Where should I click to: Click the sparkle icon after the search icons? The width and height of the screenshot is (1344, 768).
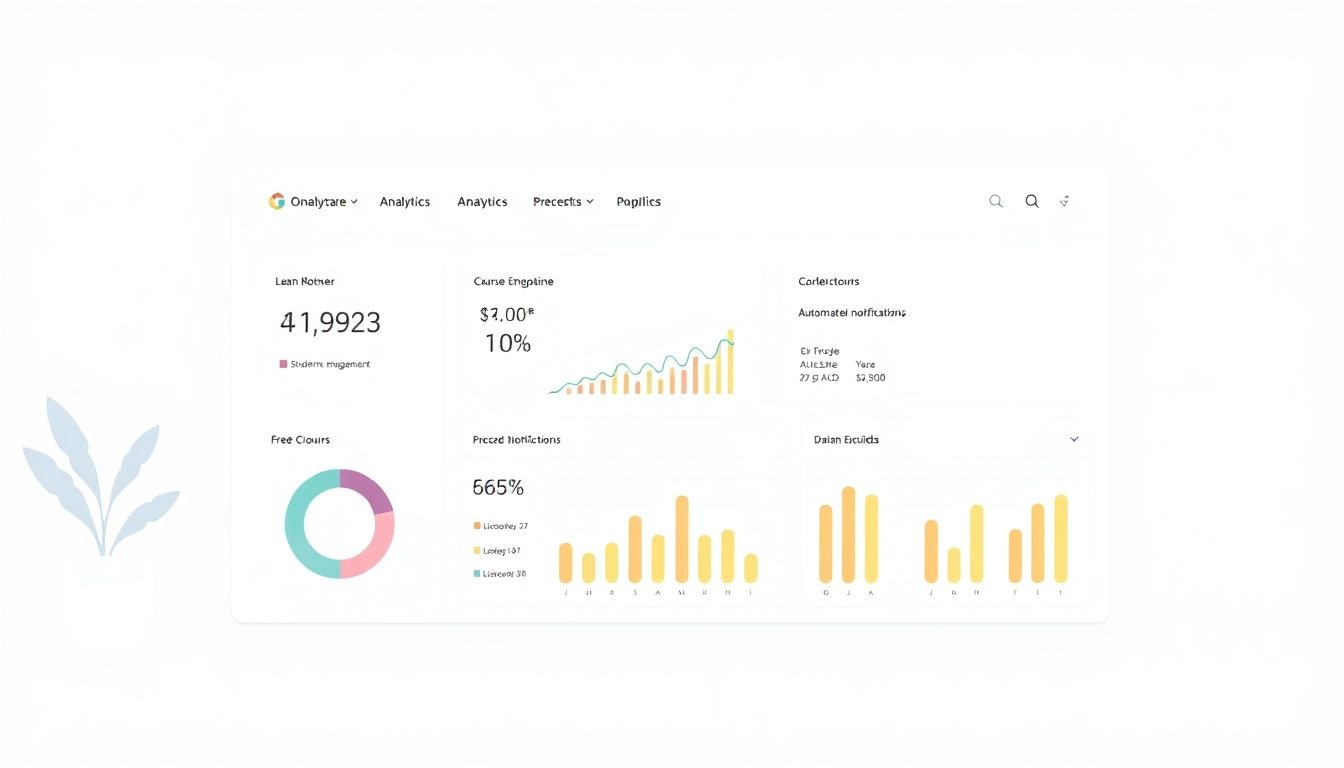[1065, 201]
